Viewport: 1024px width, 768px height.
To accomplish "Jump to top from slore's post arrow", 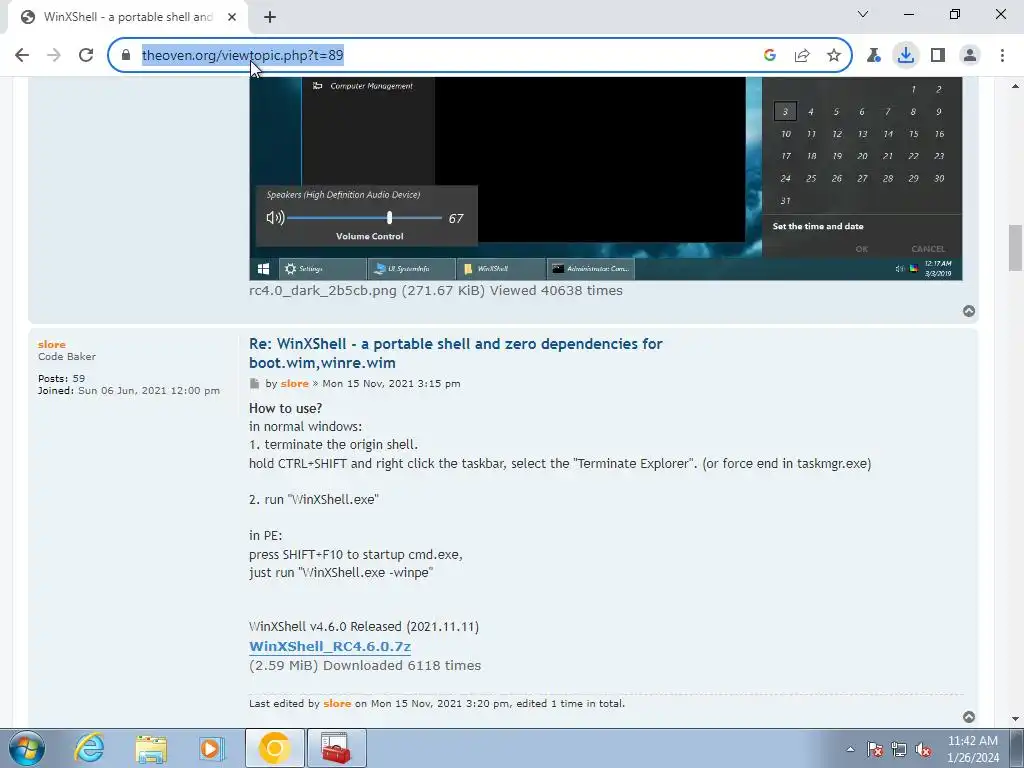I will pos(969,717).
